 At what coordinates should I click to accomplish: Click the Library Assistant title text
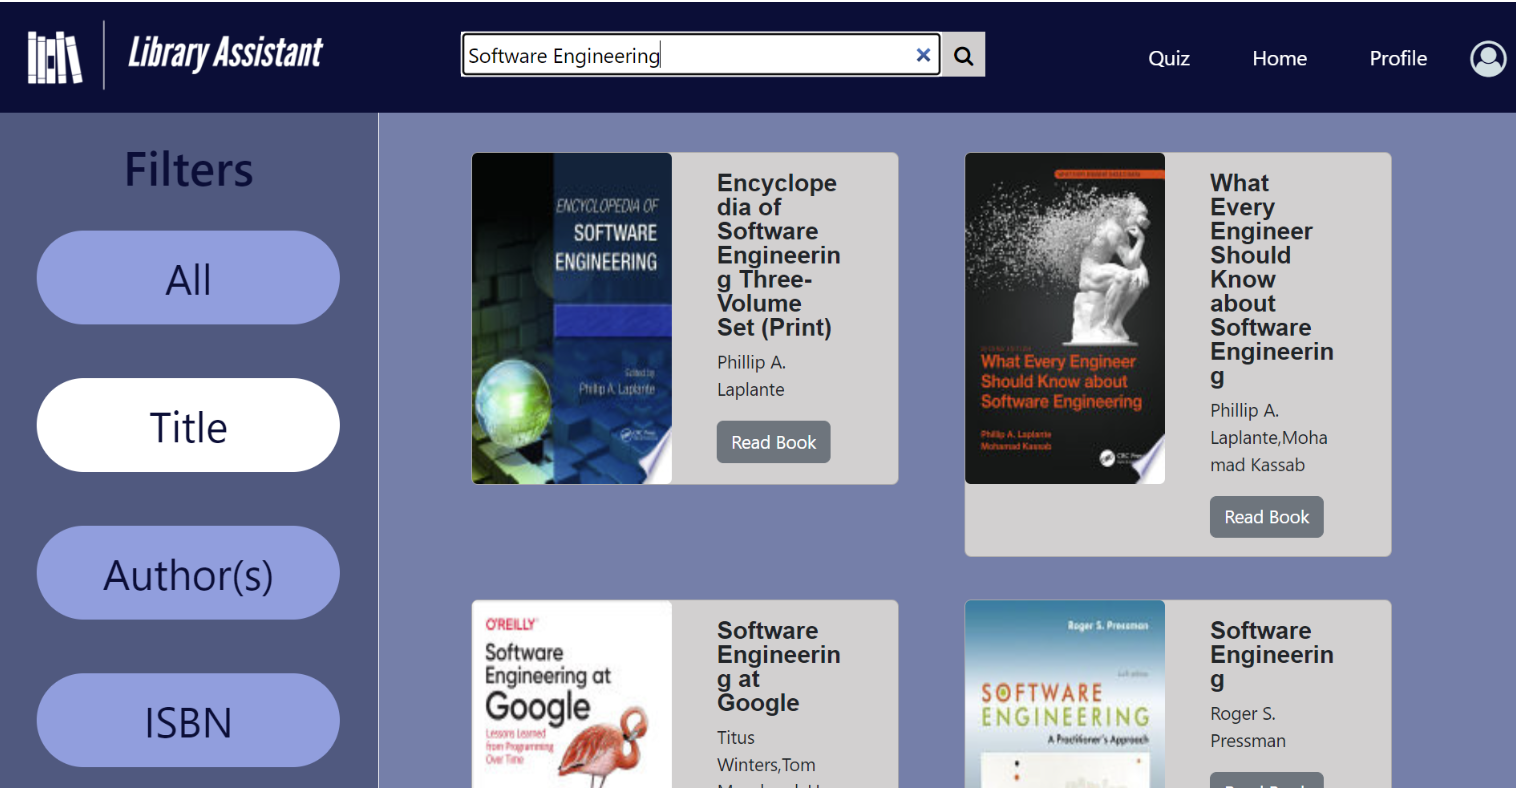225,53
